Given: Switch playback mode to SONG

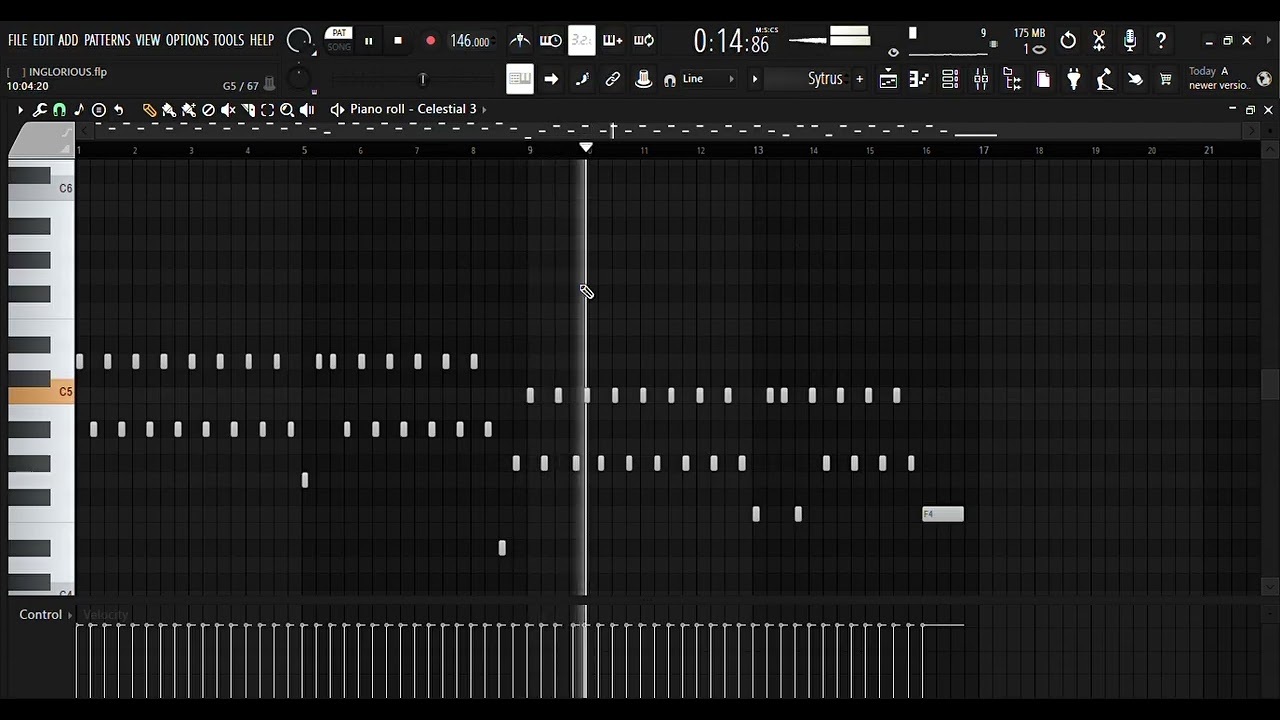Looking at the screenshot, I should [x=339, y=48].
